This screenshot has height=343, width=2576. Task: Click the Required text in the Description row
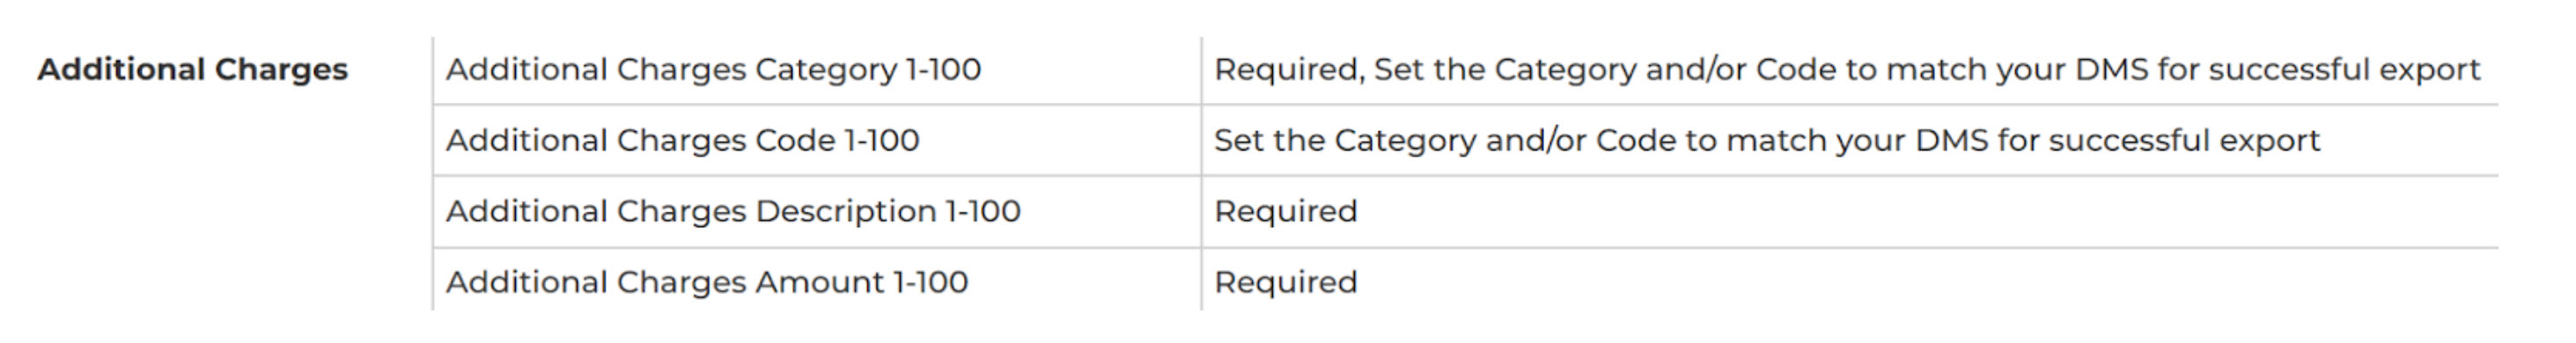point(1286,211)
